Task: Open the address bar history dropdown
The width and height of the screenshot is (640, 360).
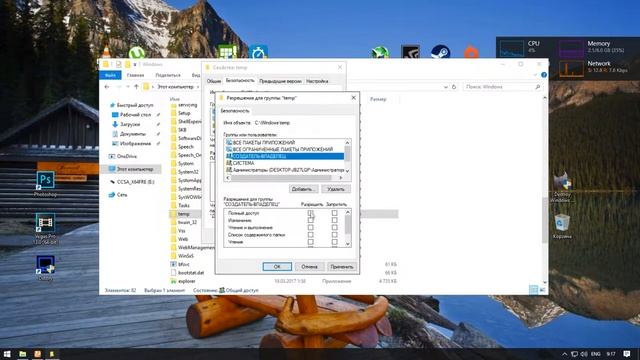Action: coord(445,87)
